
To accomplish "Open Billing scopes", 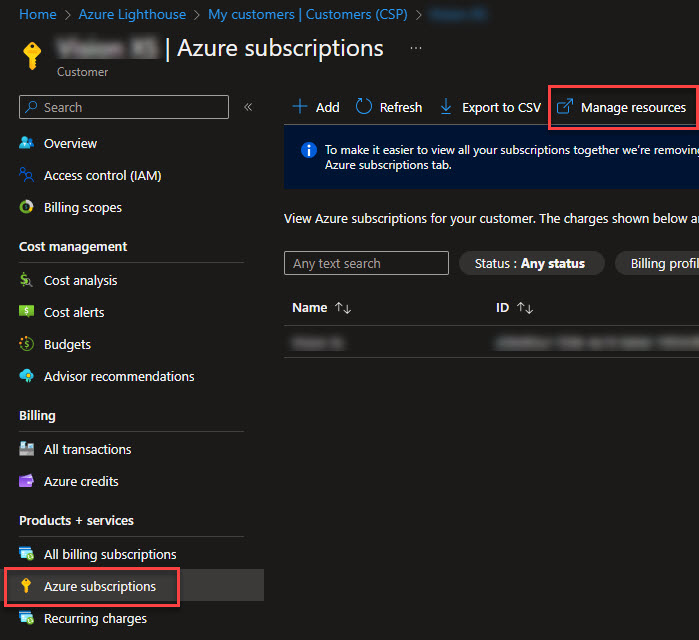I will point(82,208).
